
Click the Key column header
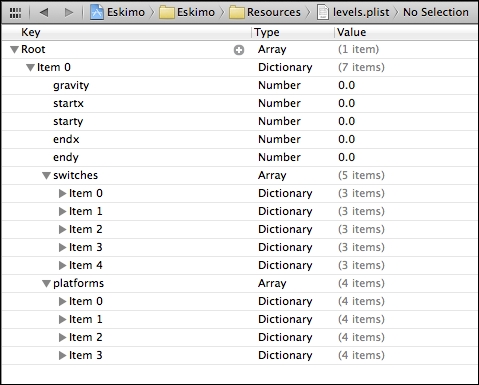click(31, 32)
